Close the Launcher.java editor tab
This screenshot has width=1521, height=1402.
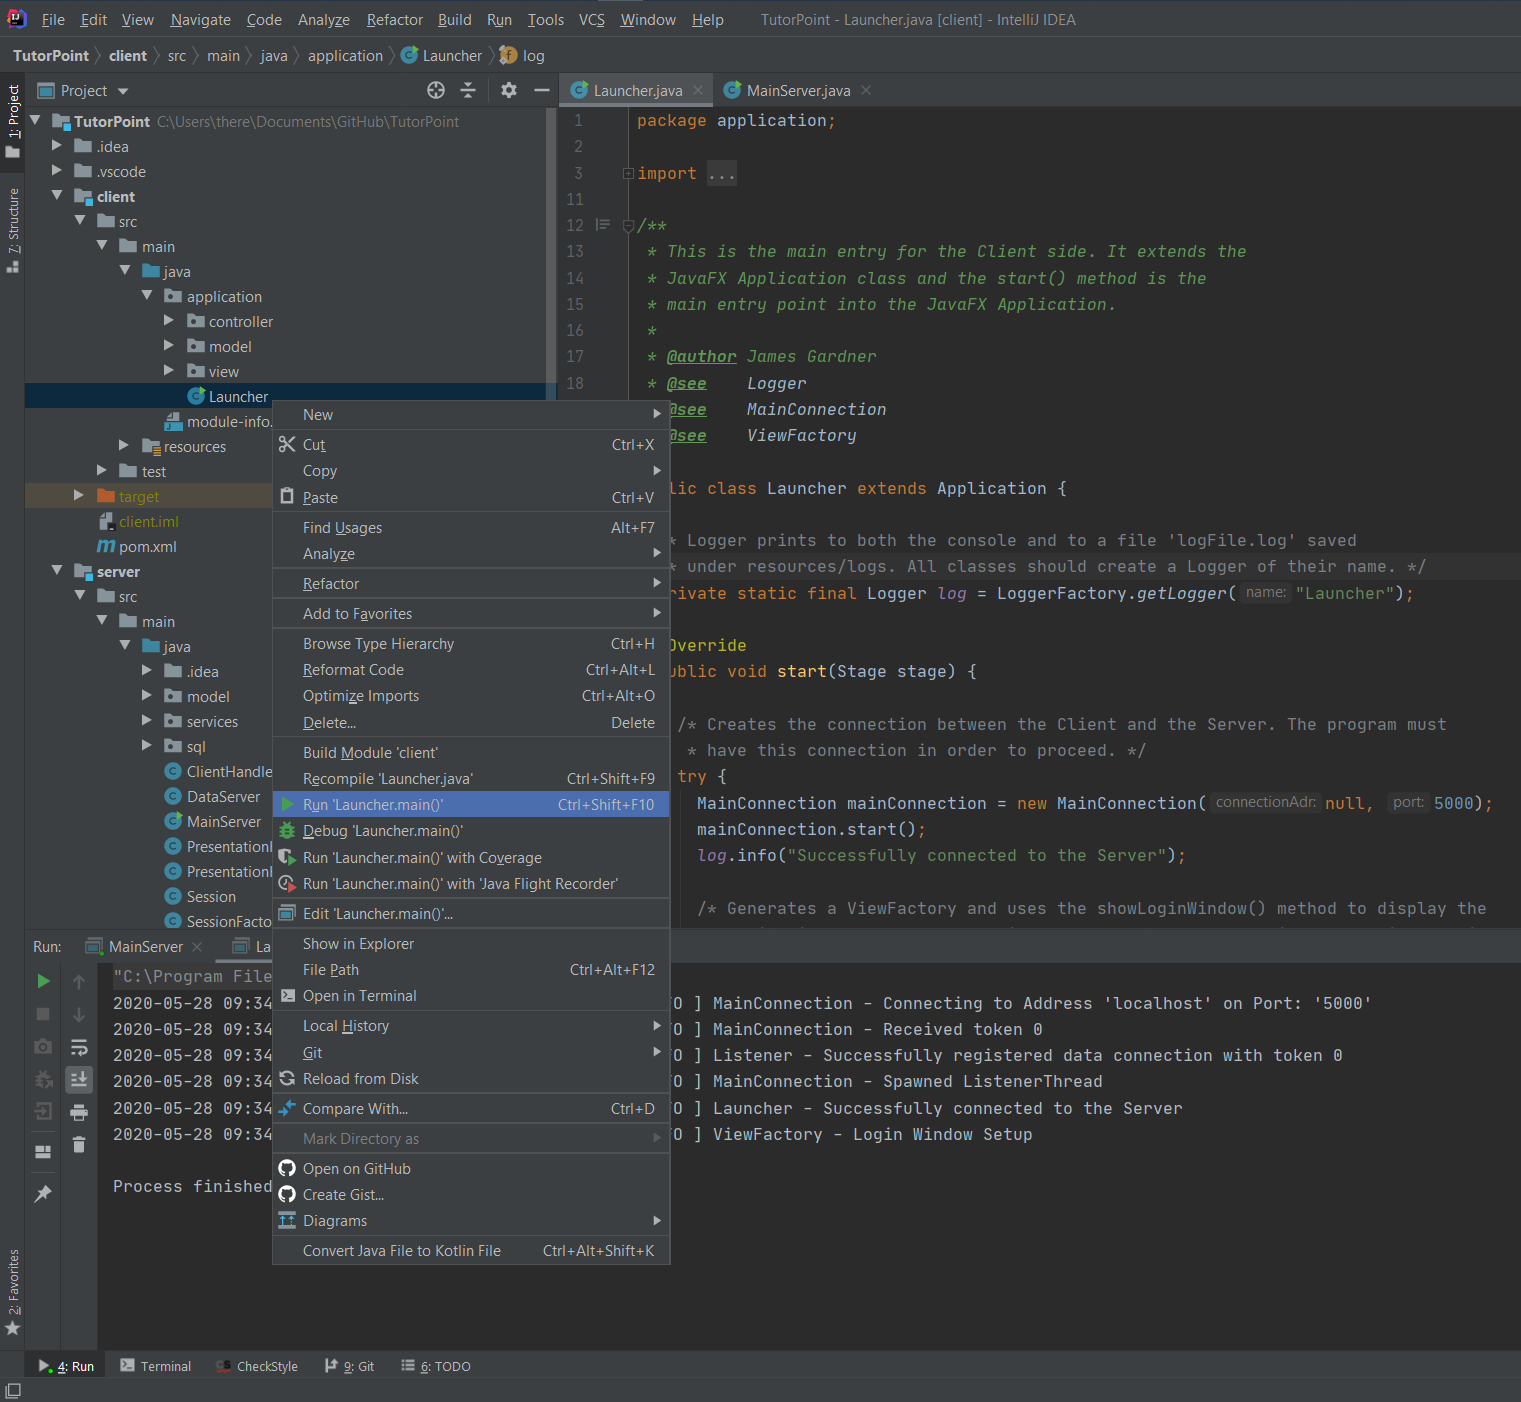[x=698, y=90]
